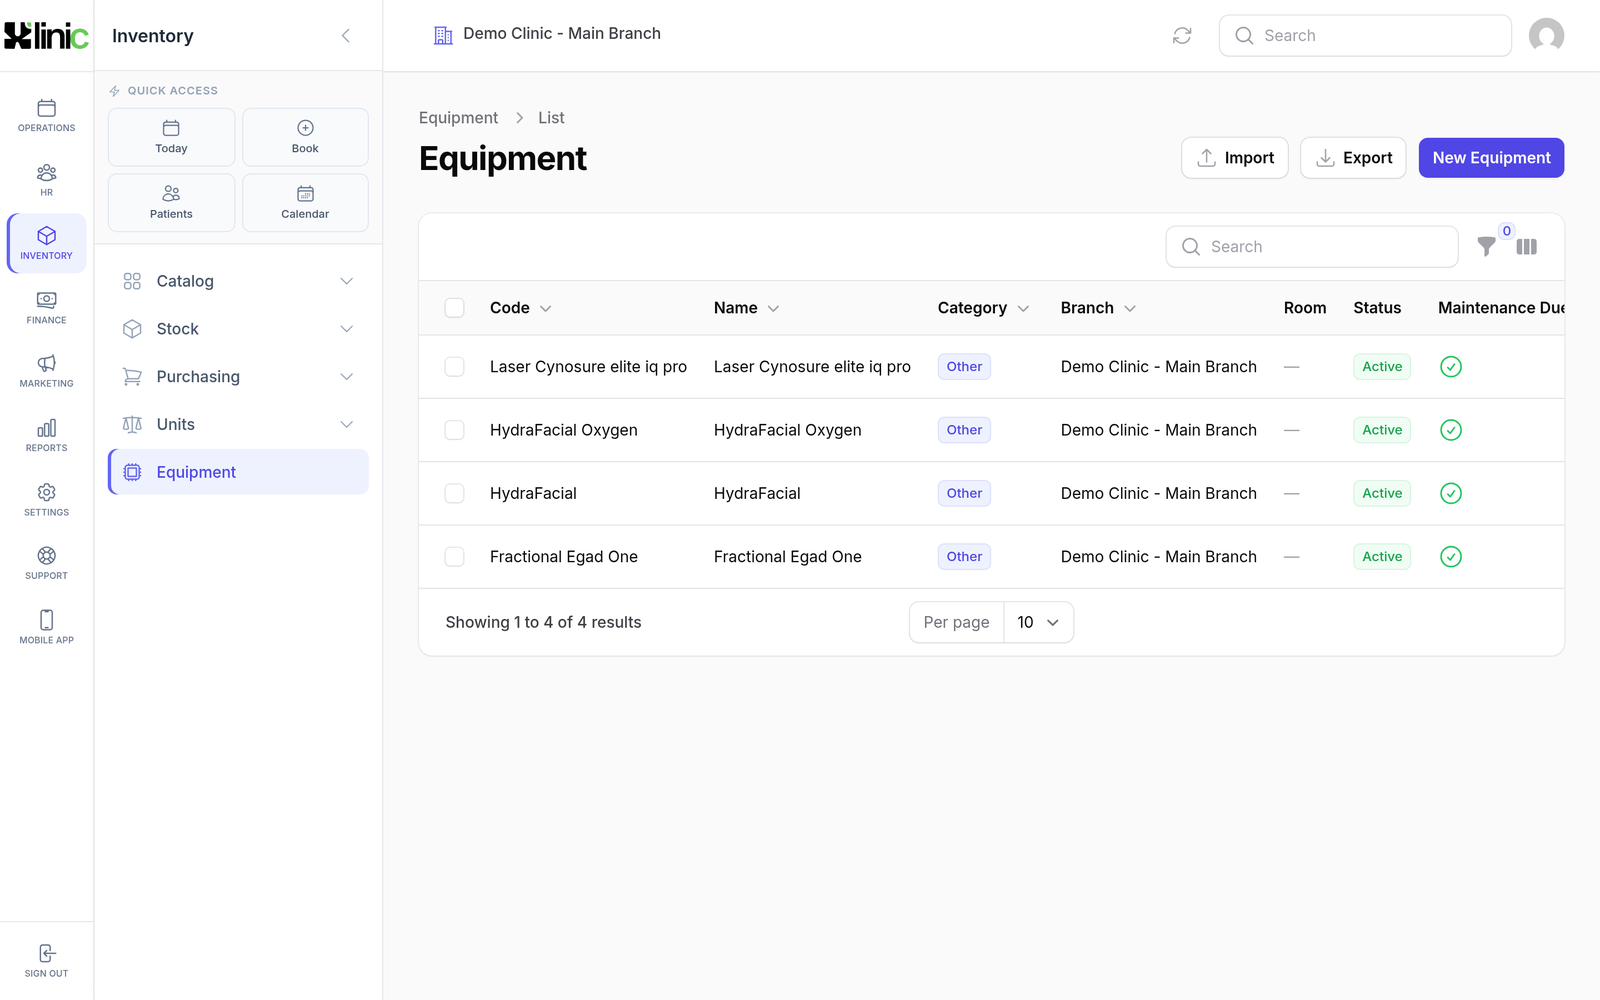Click the Klinic logo
Screen dimensions: 1600x1000
pos(46,36)
